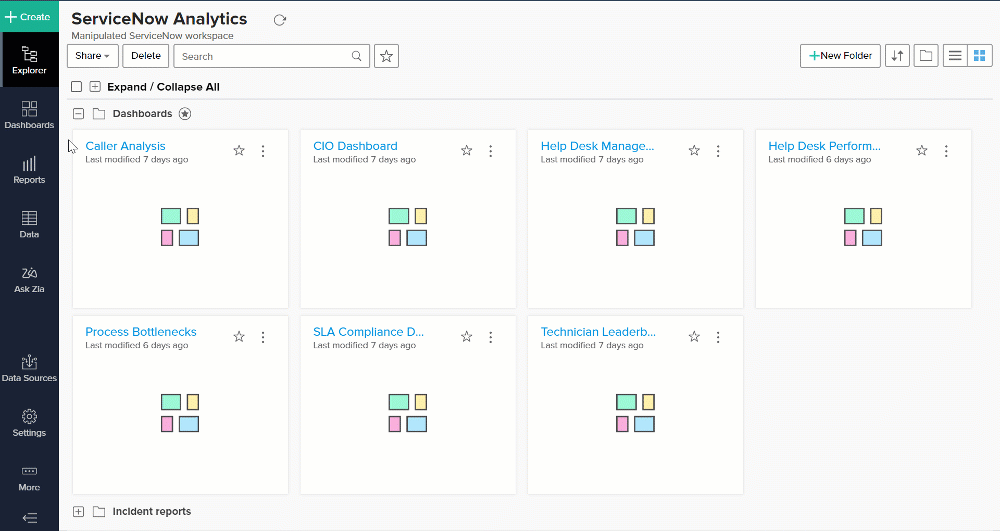
Task: Expand the Incident reports folder
Action: 78,512
